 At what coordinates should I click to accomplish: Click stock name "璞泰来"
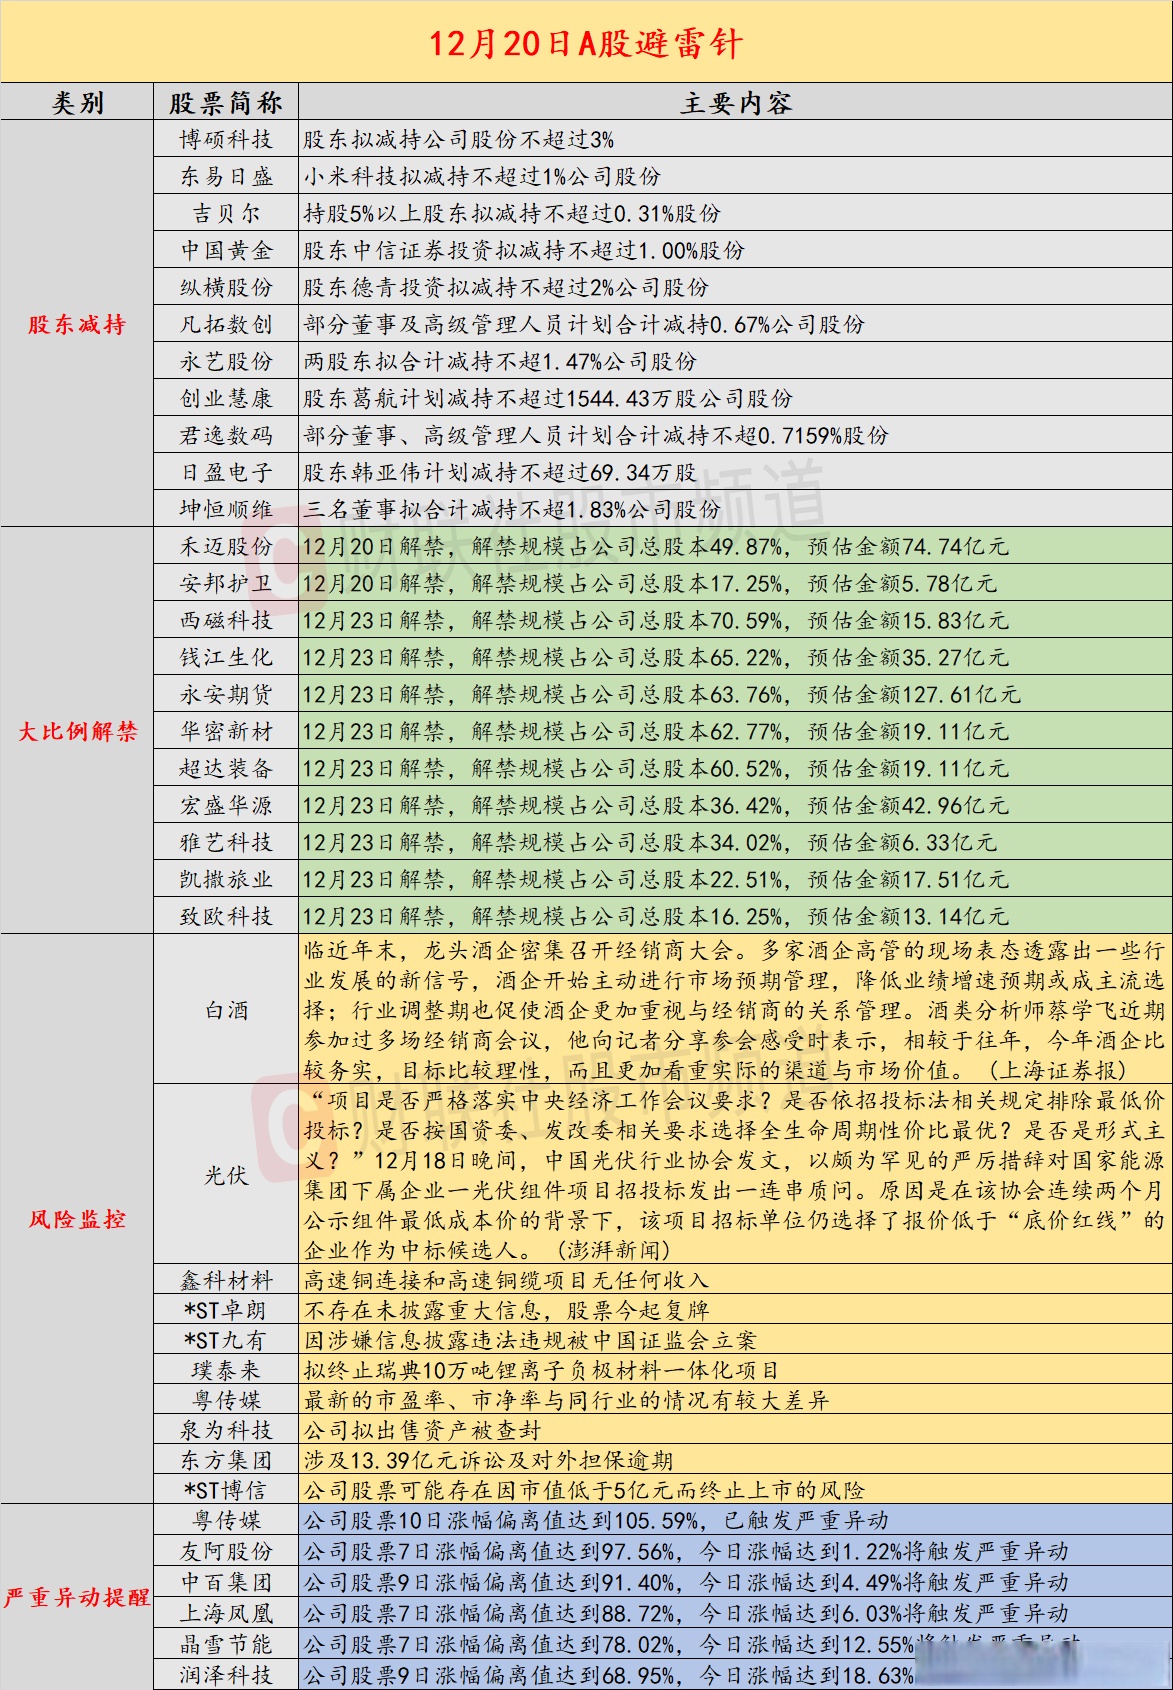(x=226, y=1370)
